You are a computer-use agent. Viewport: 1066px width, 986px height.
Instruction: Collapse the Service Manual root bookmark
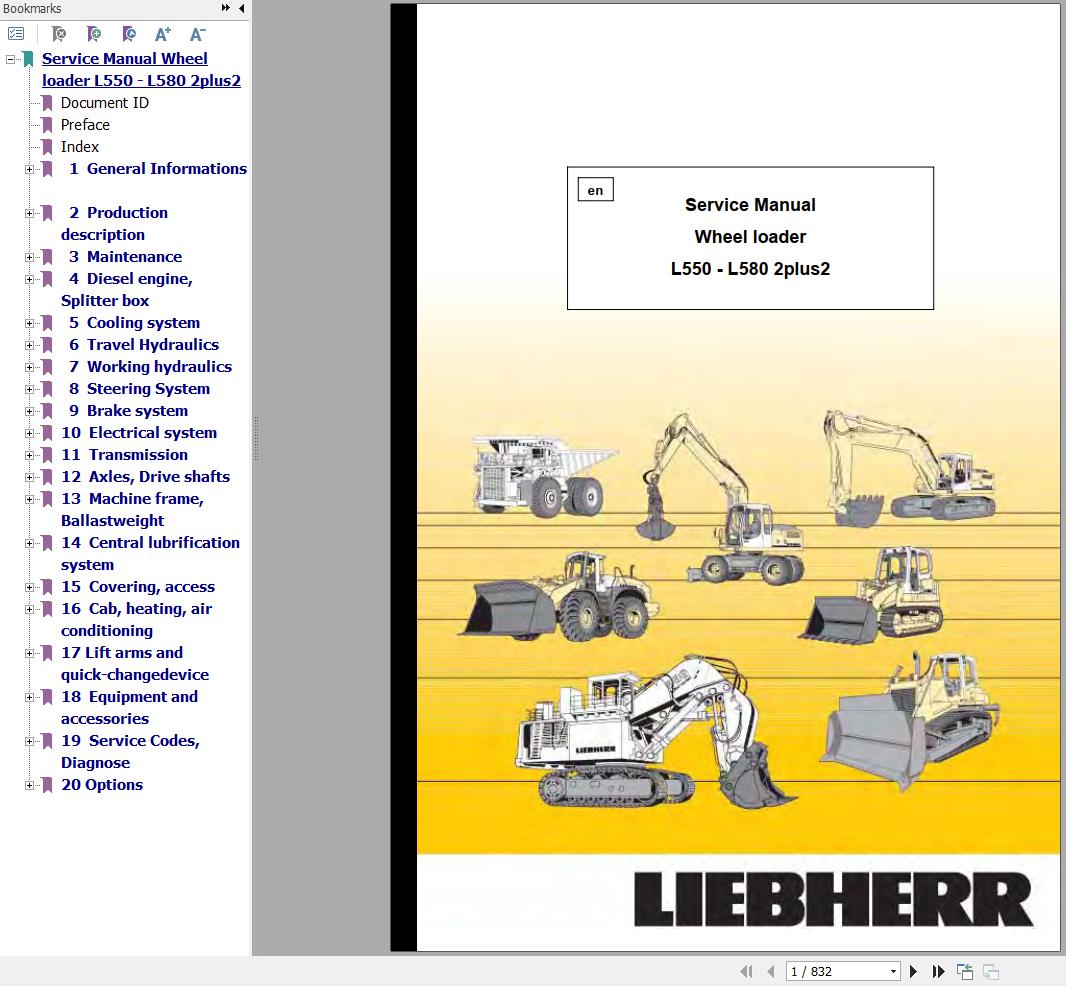(x=10, y=59)
